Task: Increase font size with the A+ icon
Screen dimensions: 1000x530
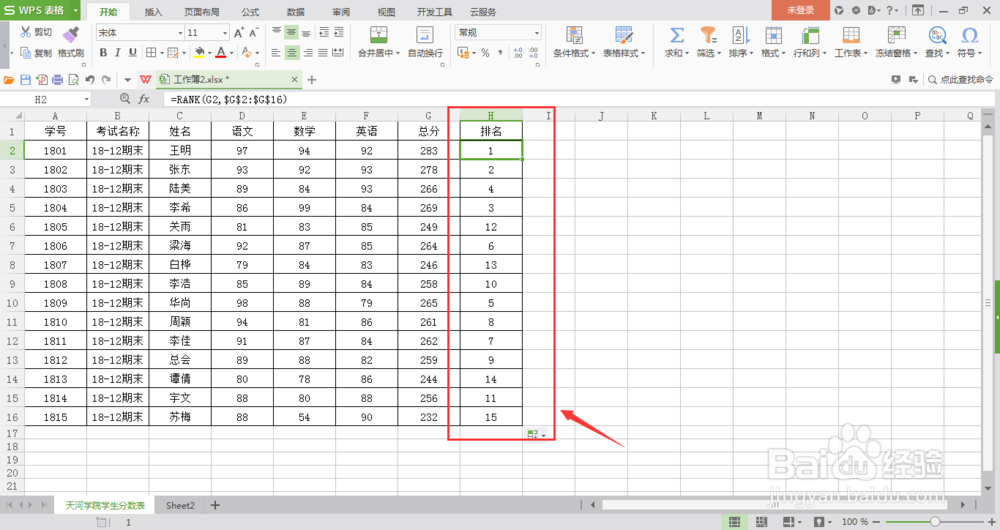Action: [x=239, y=33]
